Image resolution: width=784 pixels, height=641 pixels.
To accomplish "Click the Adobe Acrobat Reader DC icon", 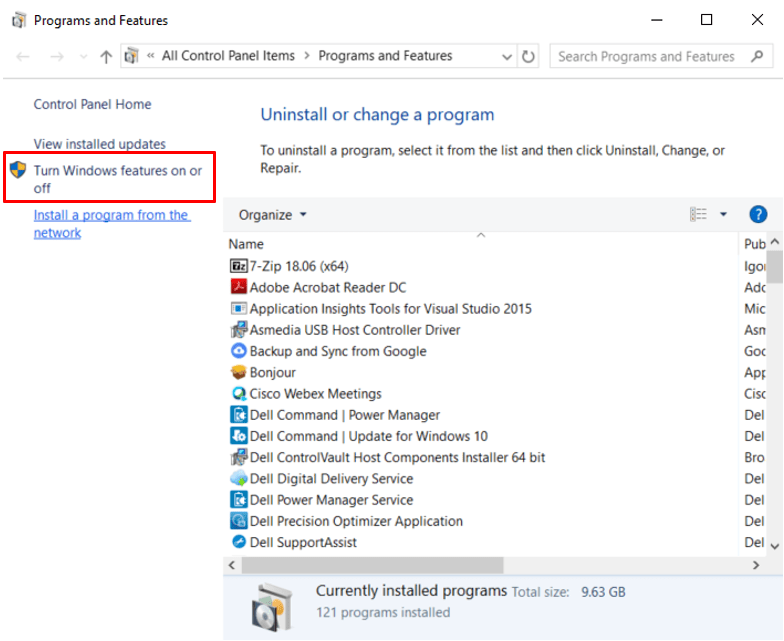I will click(238, 287).
